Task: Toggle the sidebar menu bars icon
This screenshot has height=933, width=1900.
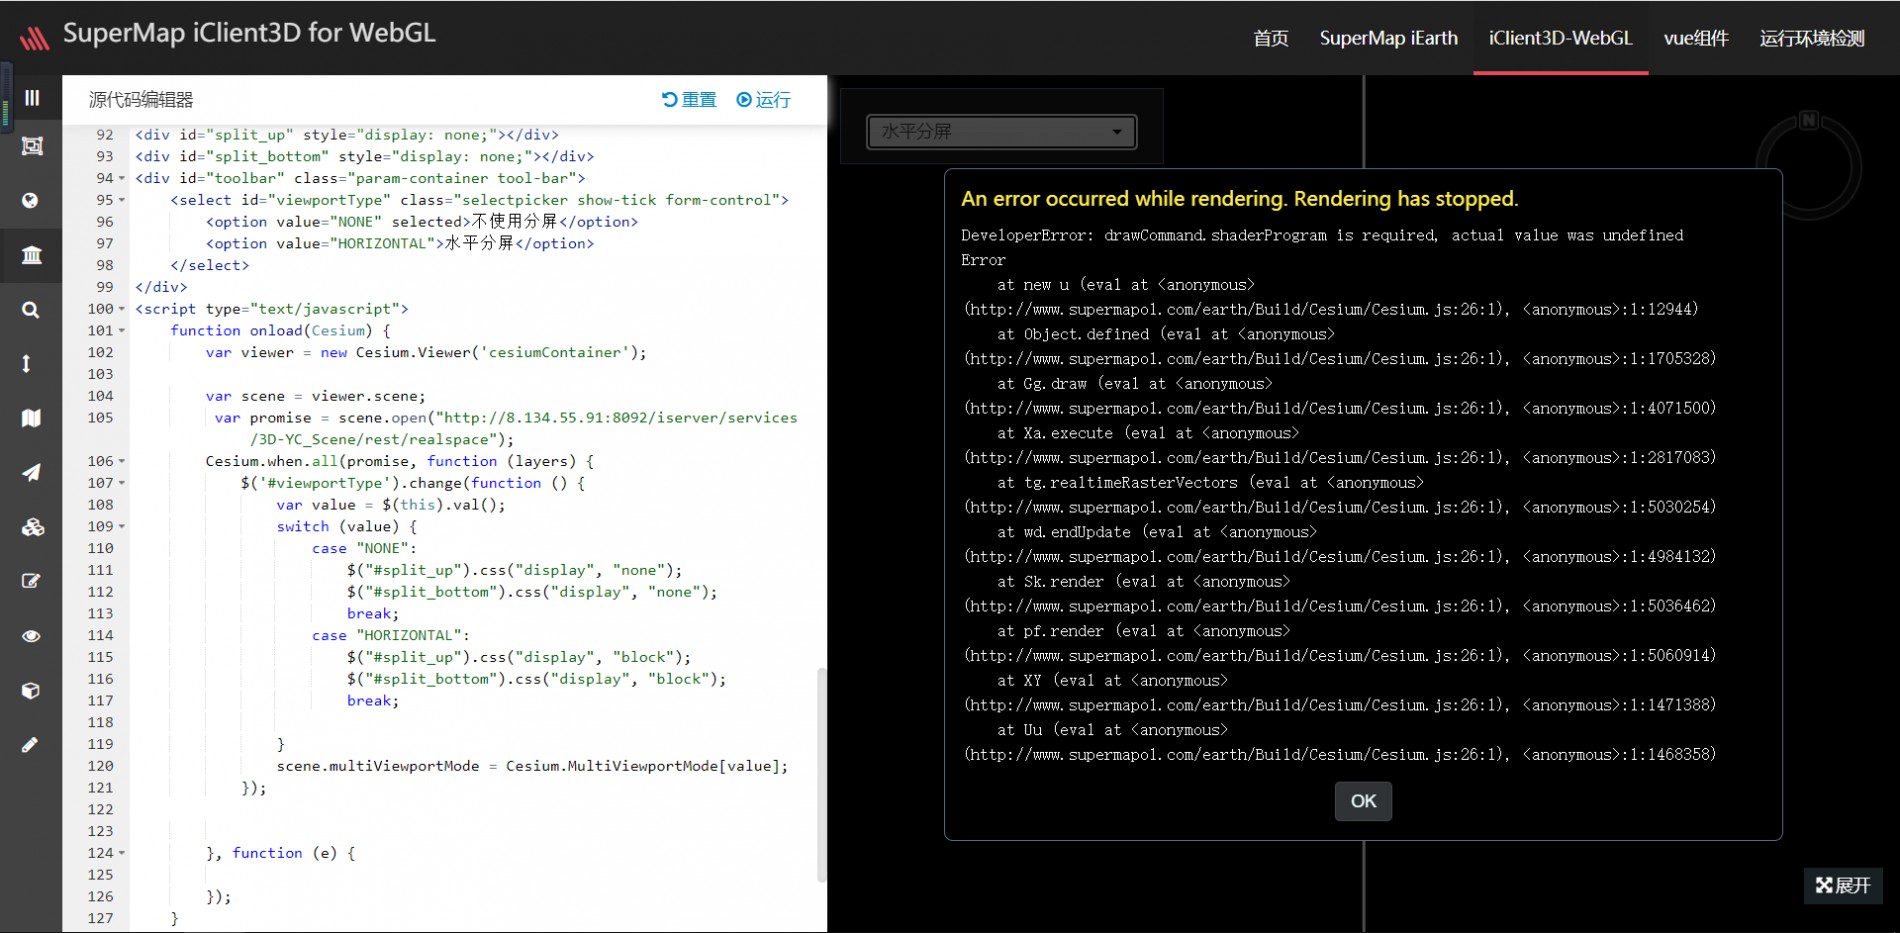Action: pos(32,97)
